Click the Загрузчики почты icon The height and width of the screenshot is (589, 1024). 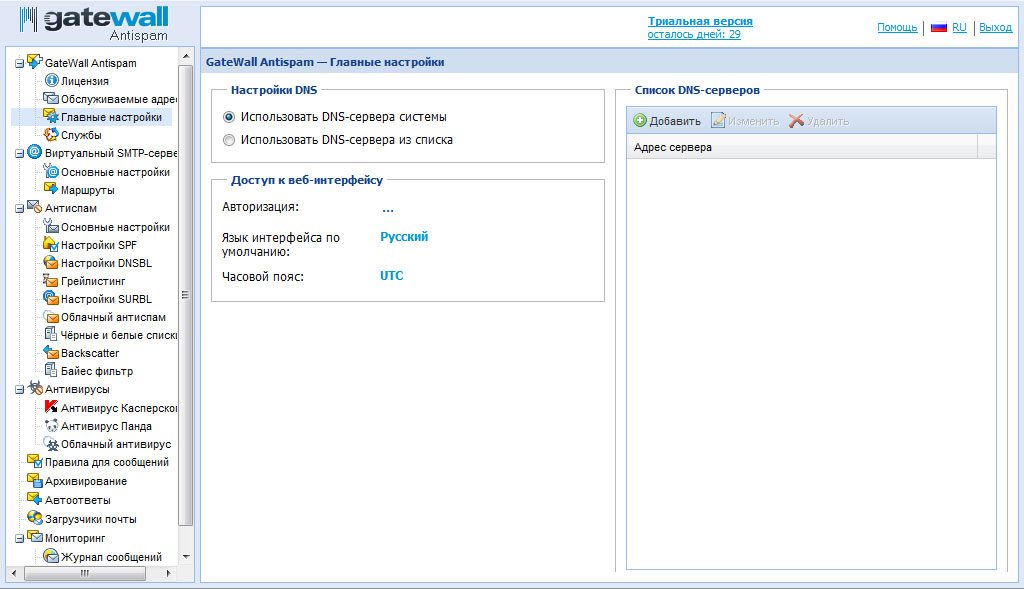point(35,518)
